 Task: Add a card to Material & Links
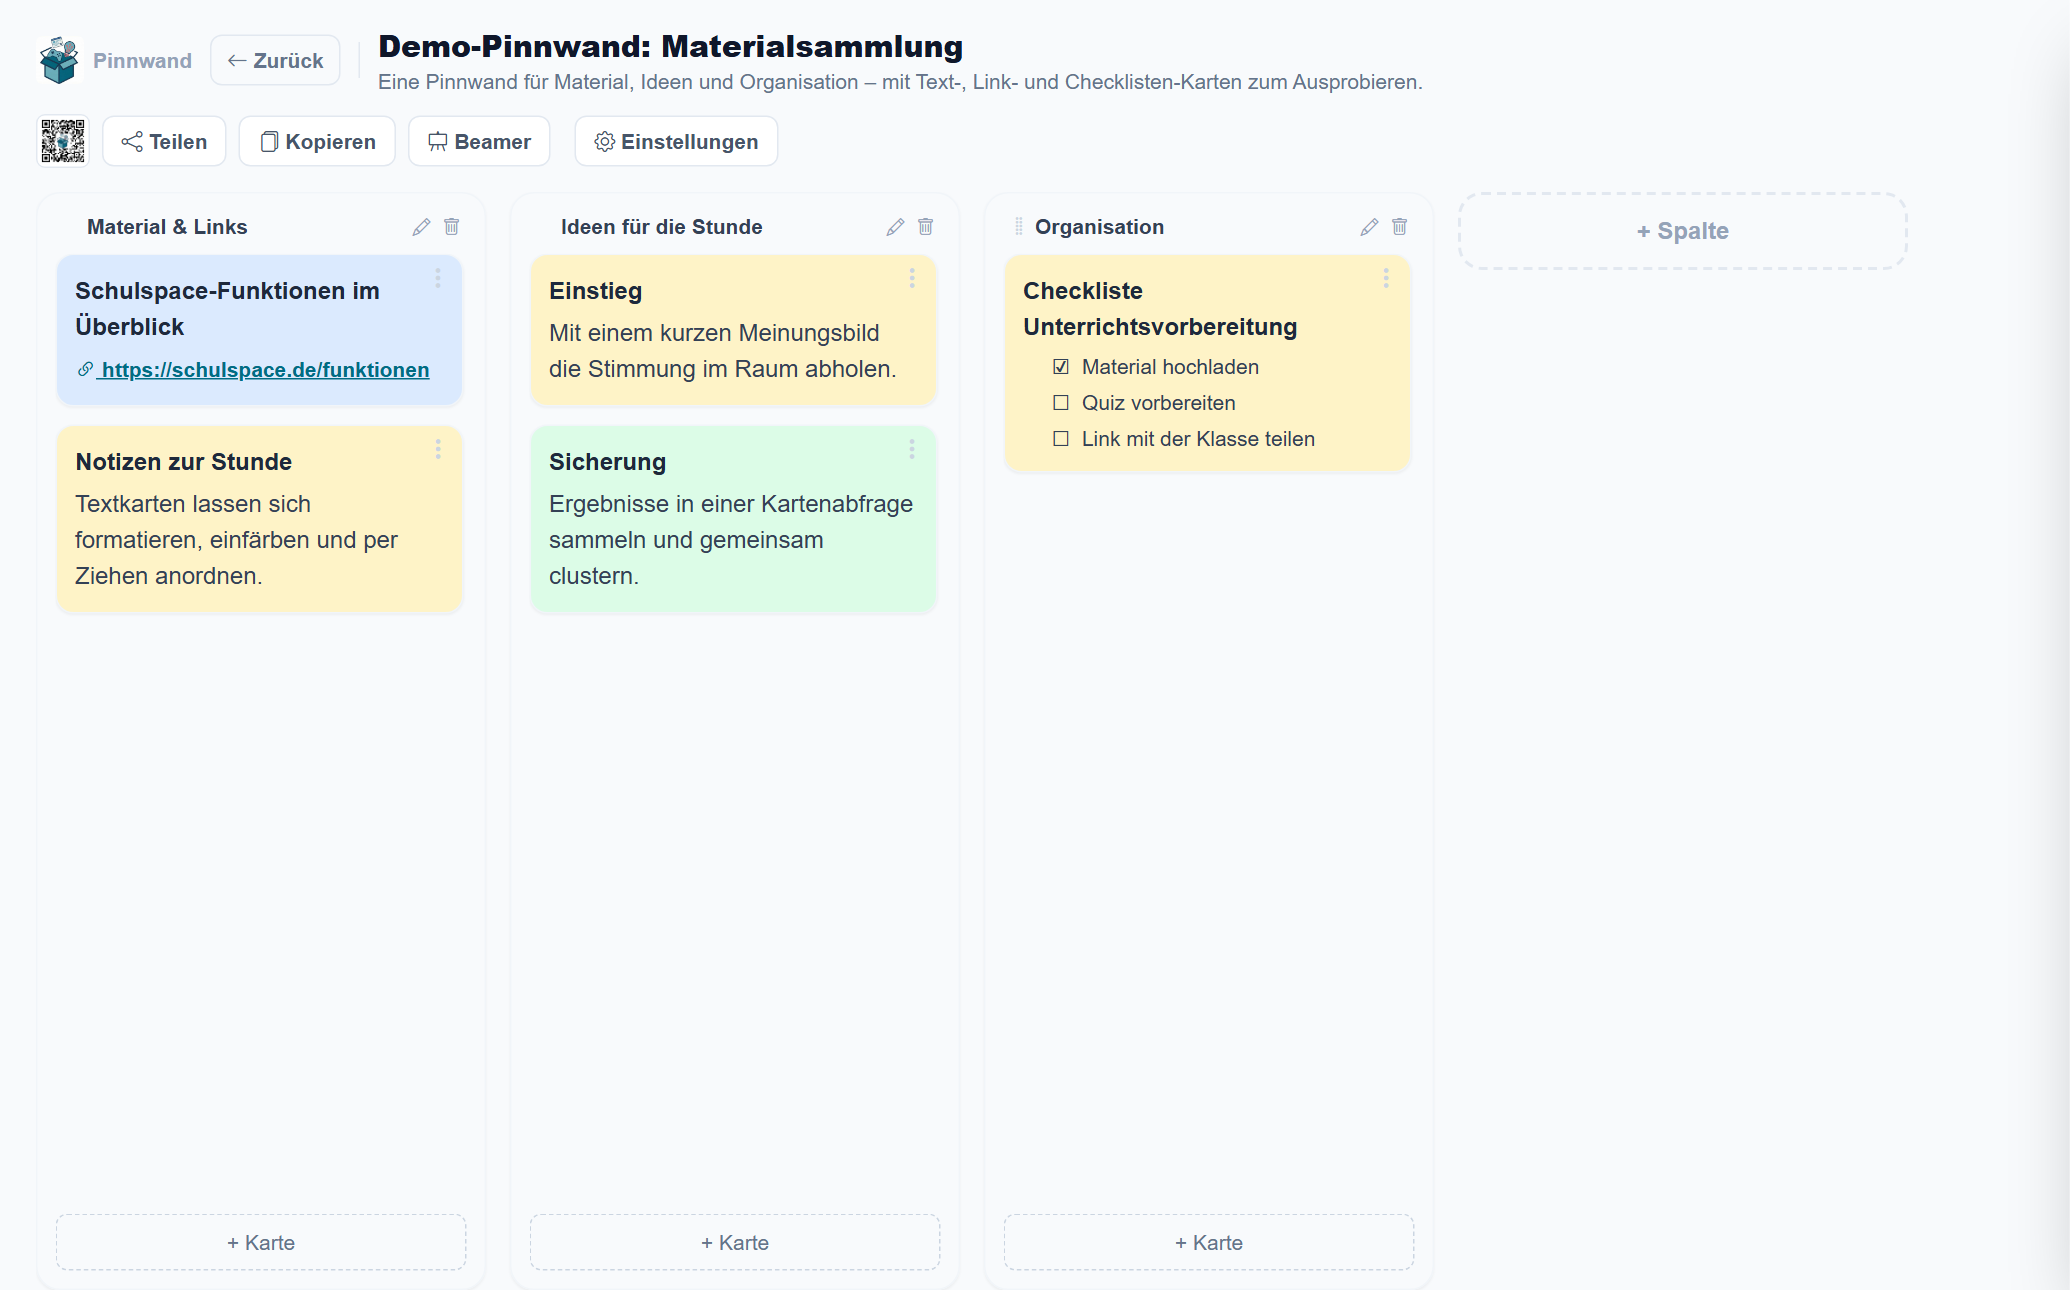click(261, 1242)
